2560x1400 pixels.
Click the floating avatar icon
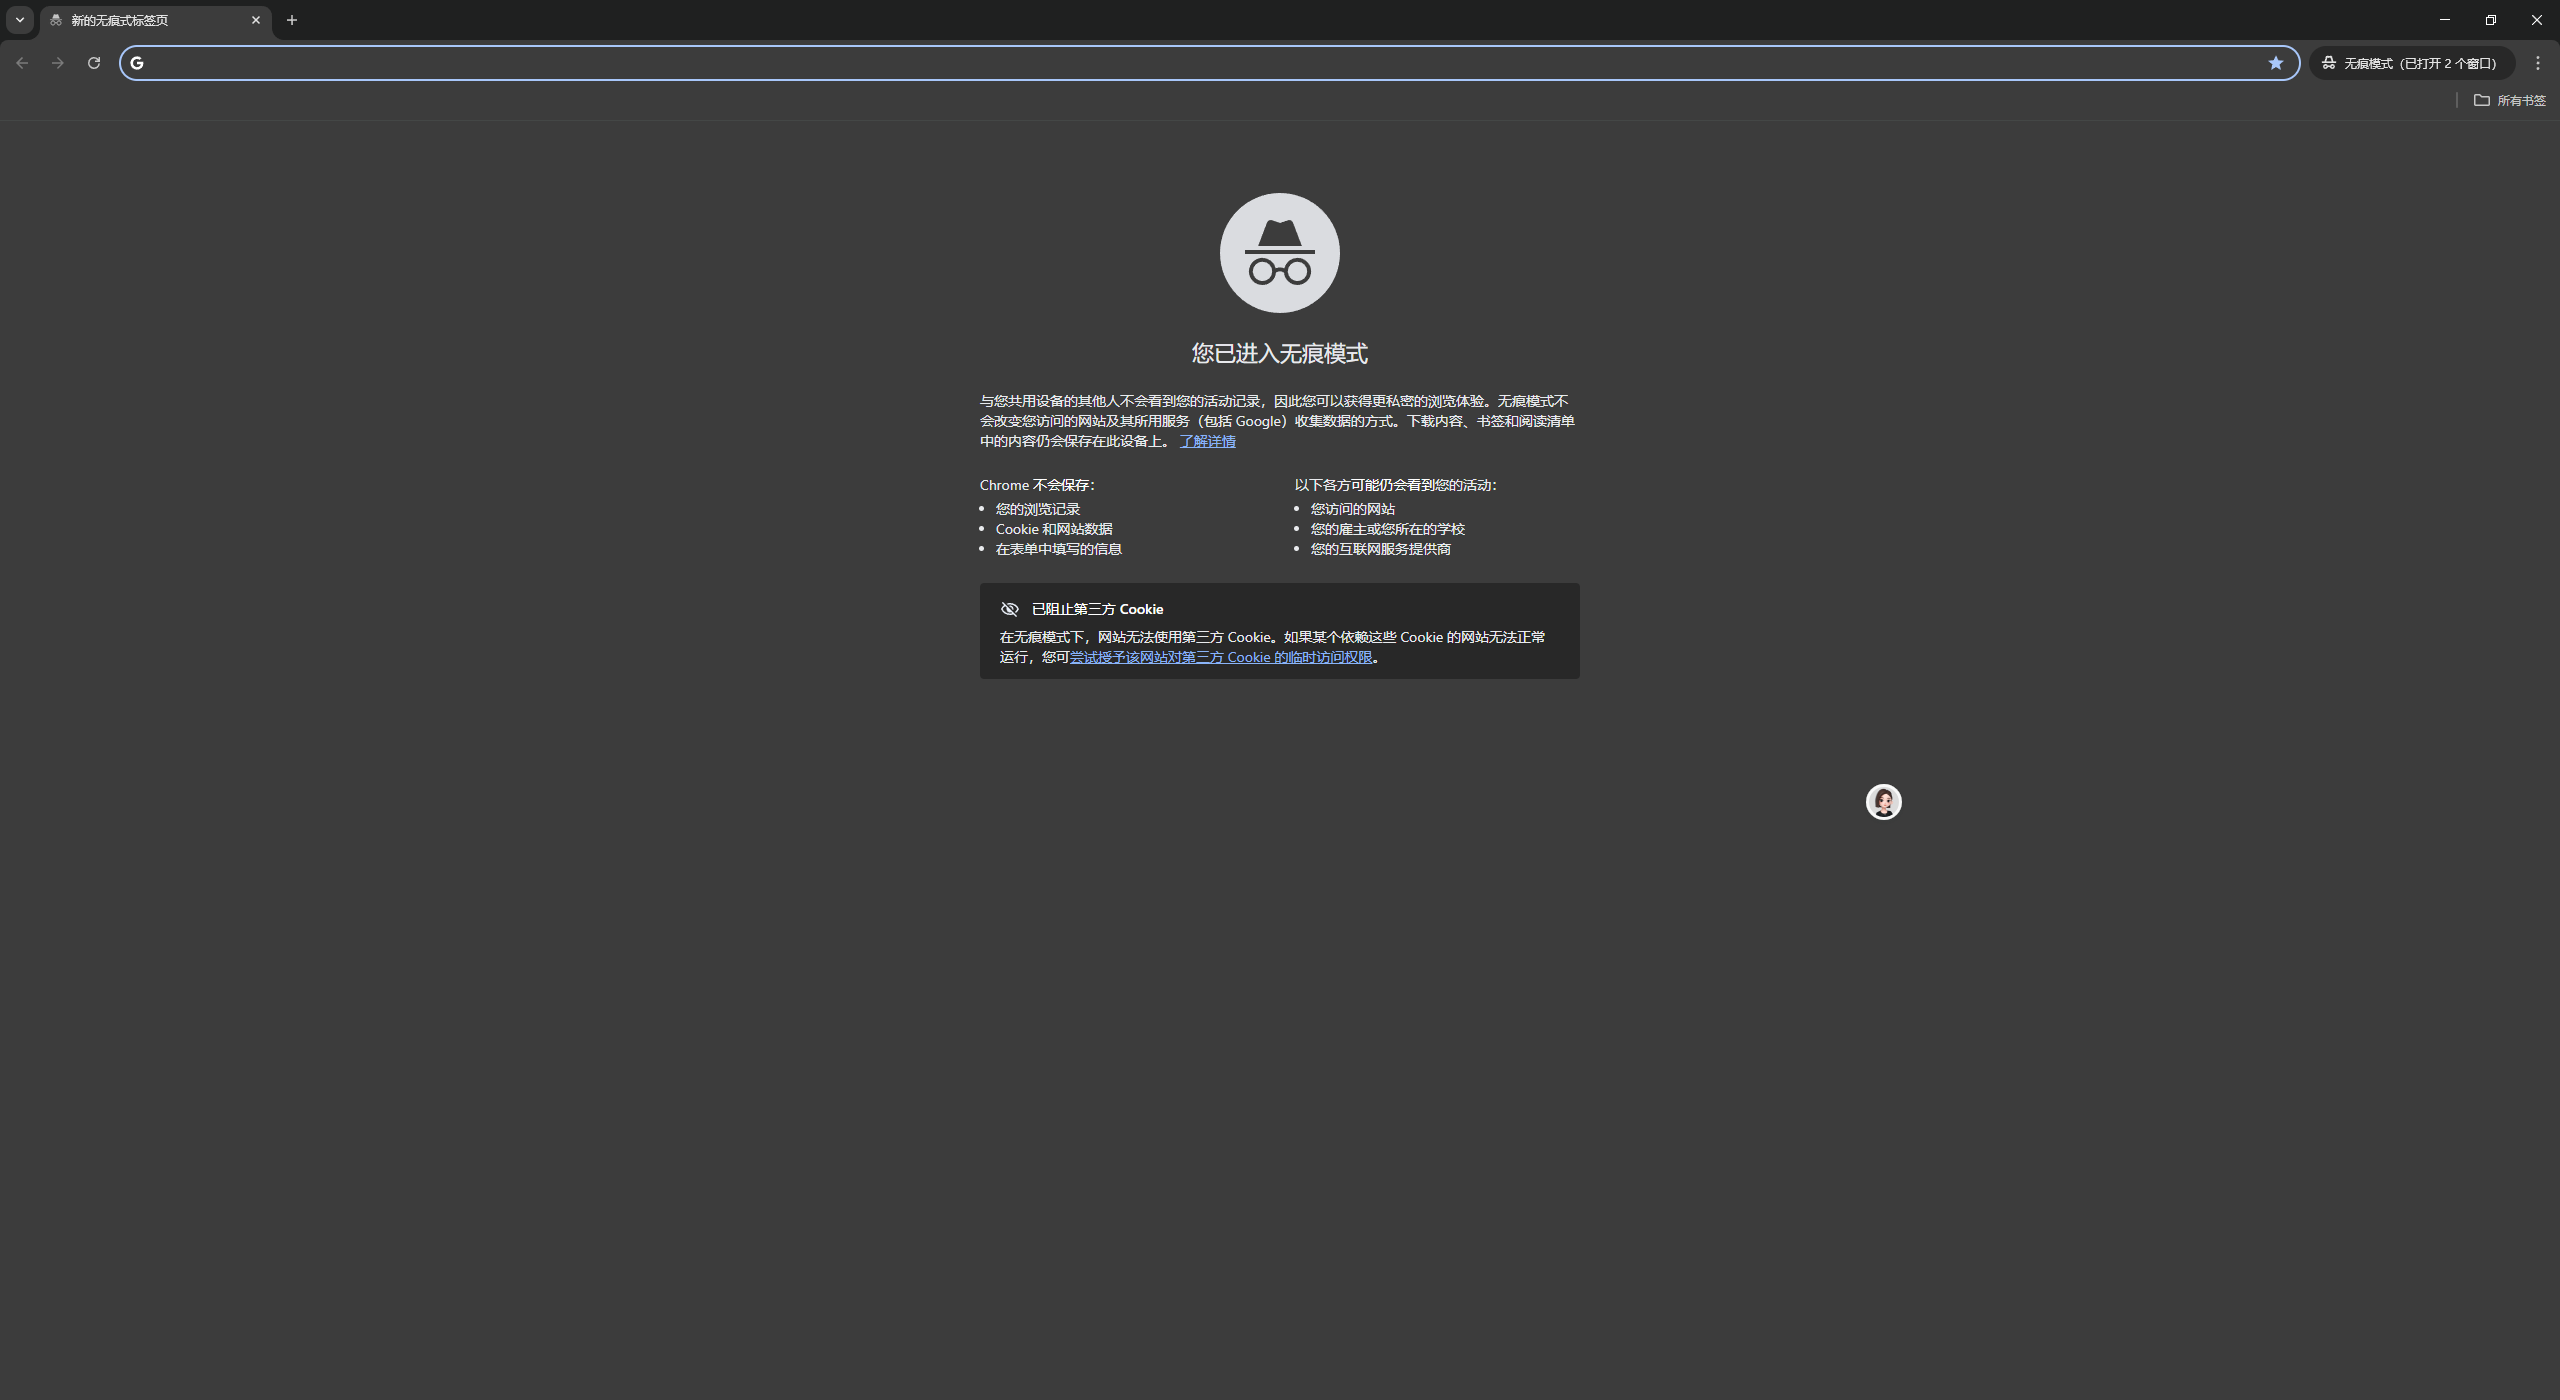click(1883, 802)
